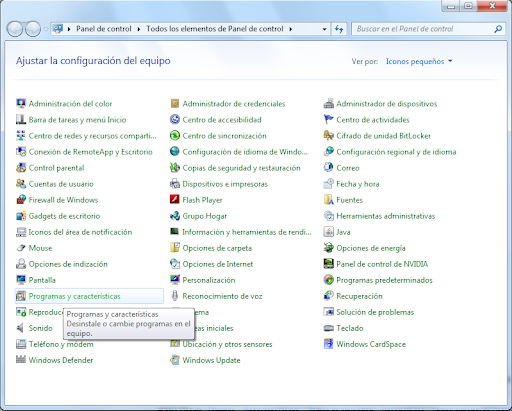Click the Panel de control de NVIDIA icon
The width and height of the screenshot is (512, 411).
[x=329, y=264]
